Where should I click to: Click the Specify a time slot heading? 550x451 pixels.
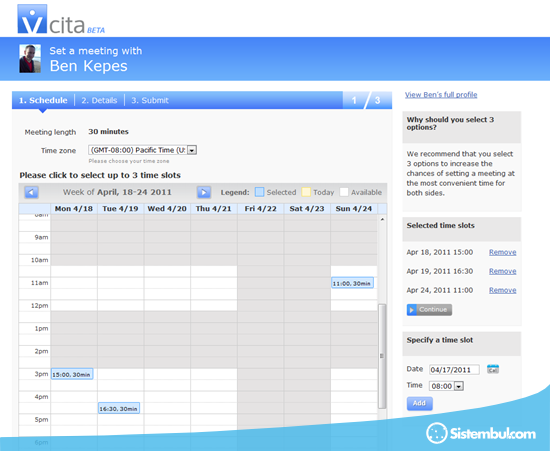(440, 340)
